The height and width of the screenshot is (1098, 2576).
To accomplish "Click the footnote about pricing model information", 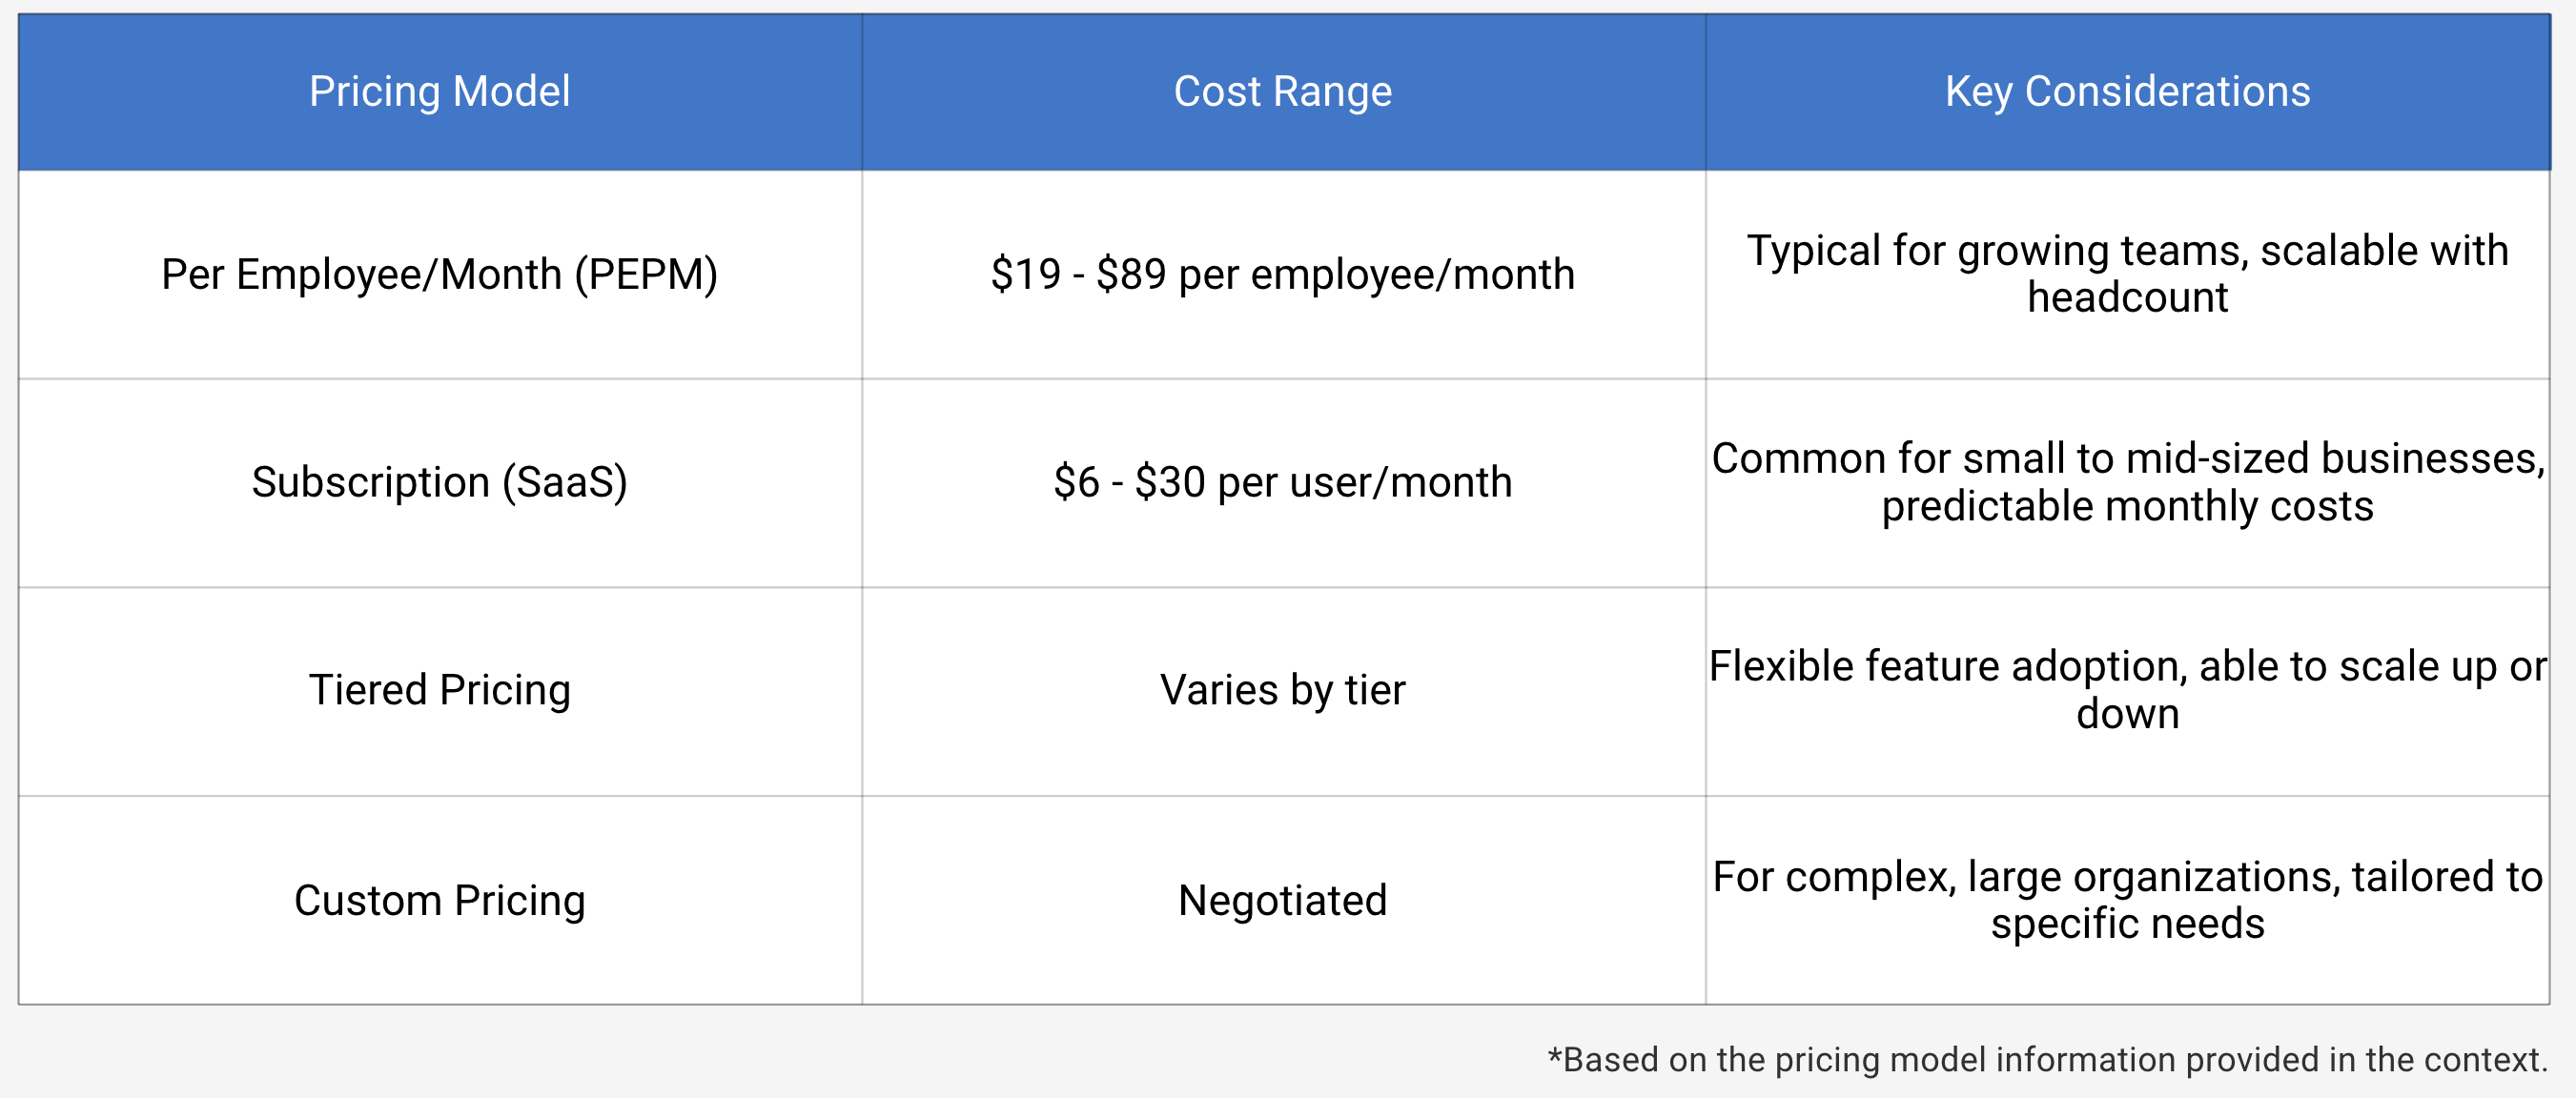I will [2047, 1060].
